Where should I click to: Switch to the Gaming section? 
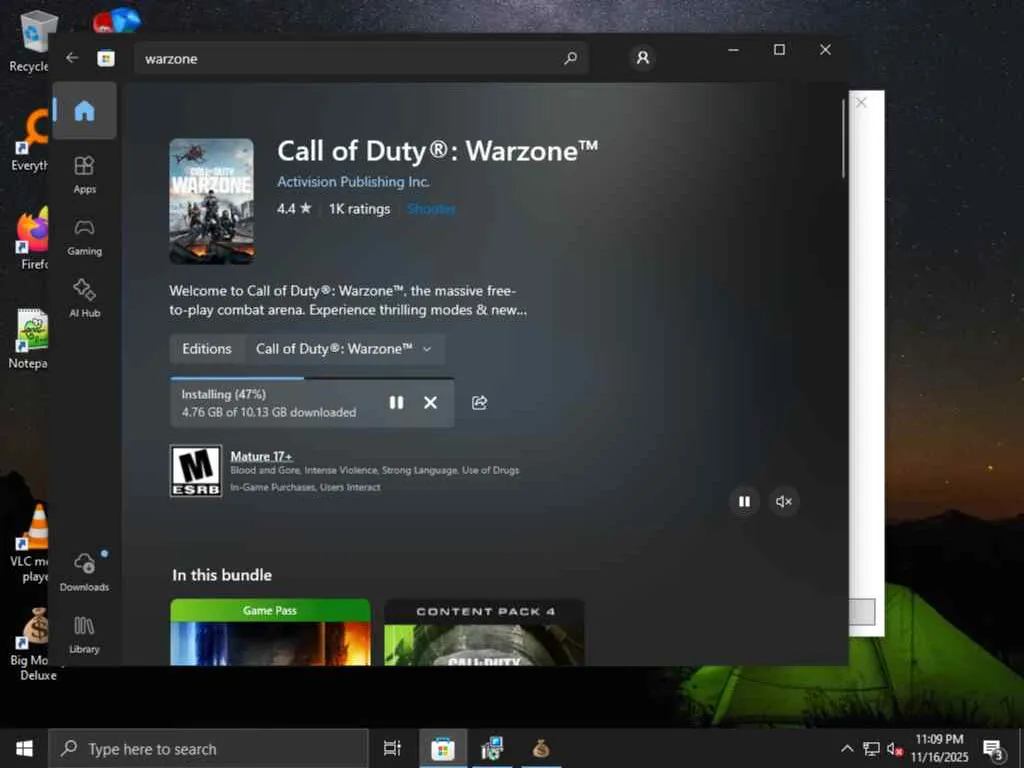point(84,238)
